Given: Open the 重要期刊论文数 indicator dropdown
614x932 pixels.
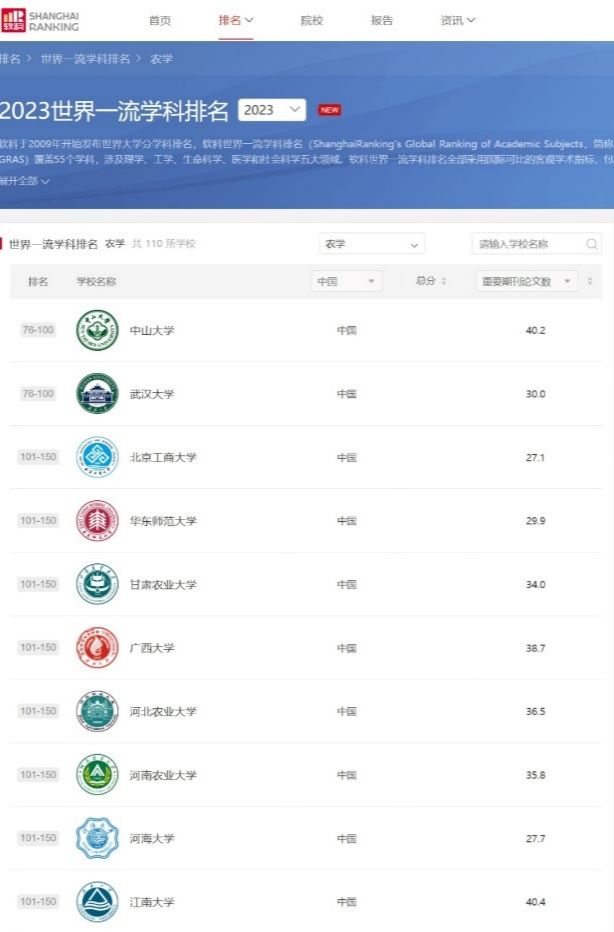Looking at the screenshot, I should (x=527, y=282).
